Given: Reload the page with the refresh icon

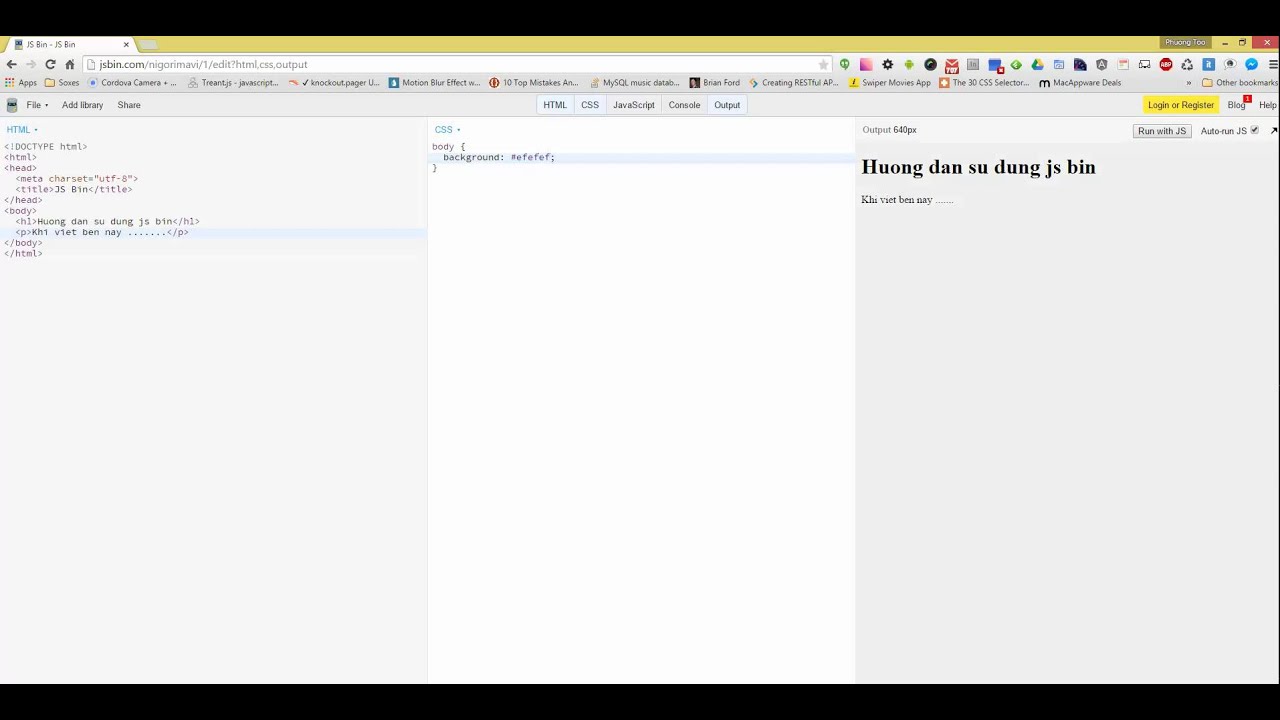Looking at the screenshot, I should 50,64.
